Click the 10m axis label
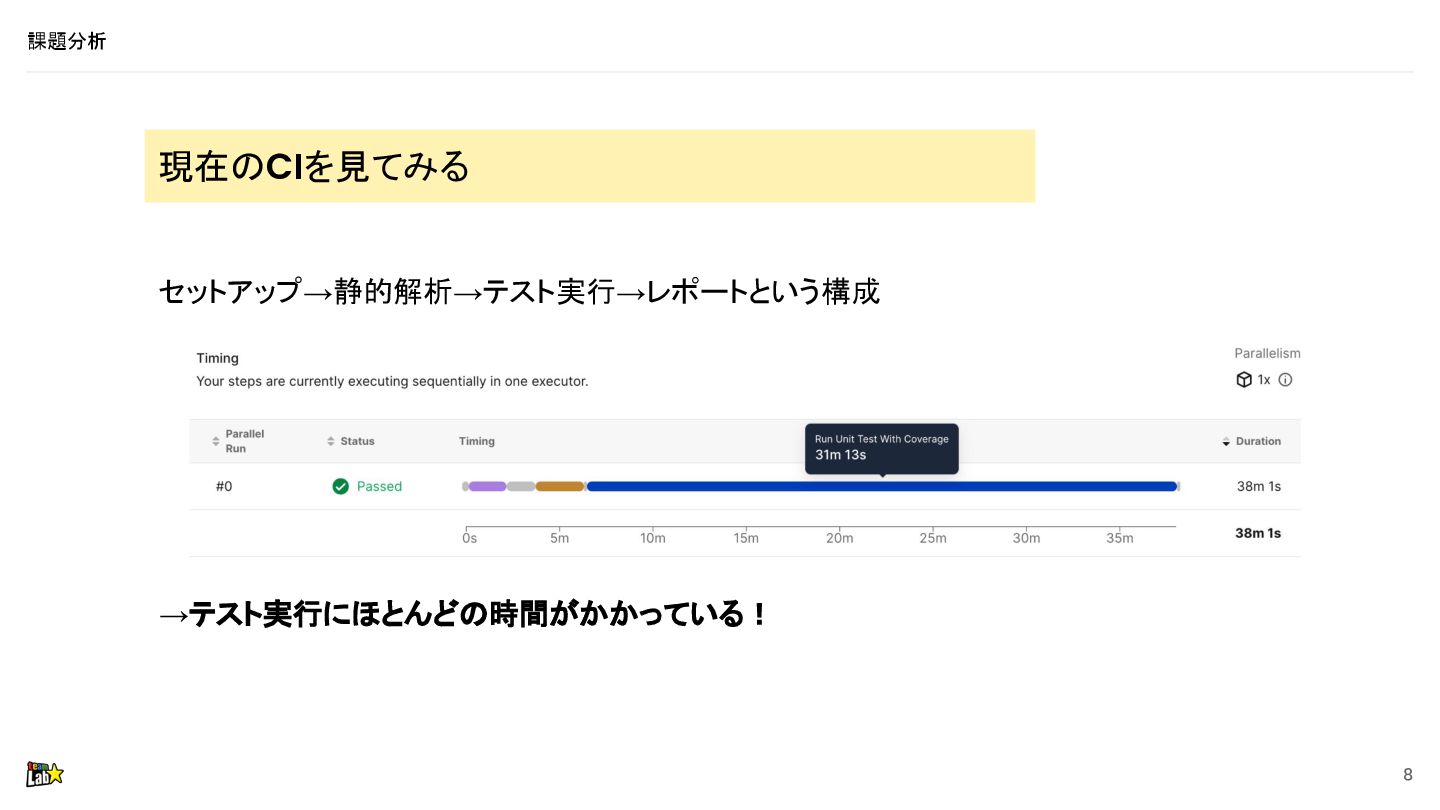This screenshot has width=1440, height=810. click(x=653, y=538)
